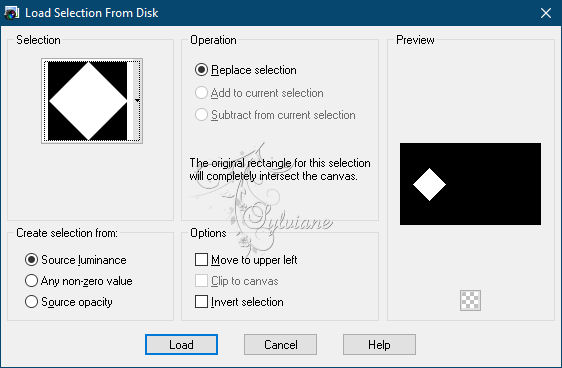Click the black preview image with diamond
Viewport: 562px width, 368px height.
tap(470, 184)
